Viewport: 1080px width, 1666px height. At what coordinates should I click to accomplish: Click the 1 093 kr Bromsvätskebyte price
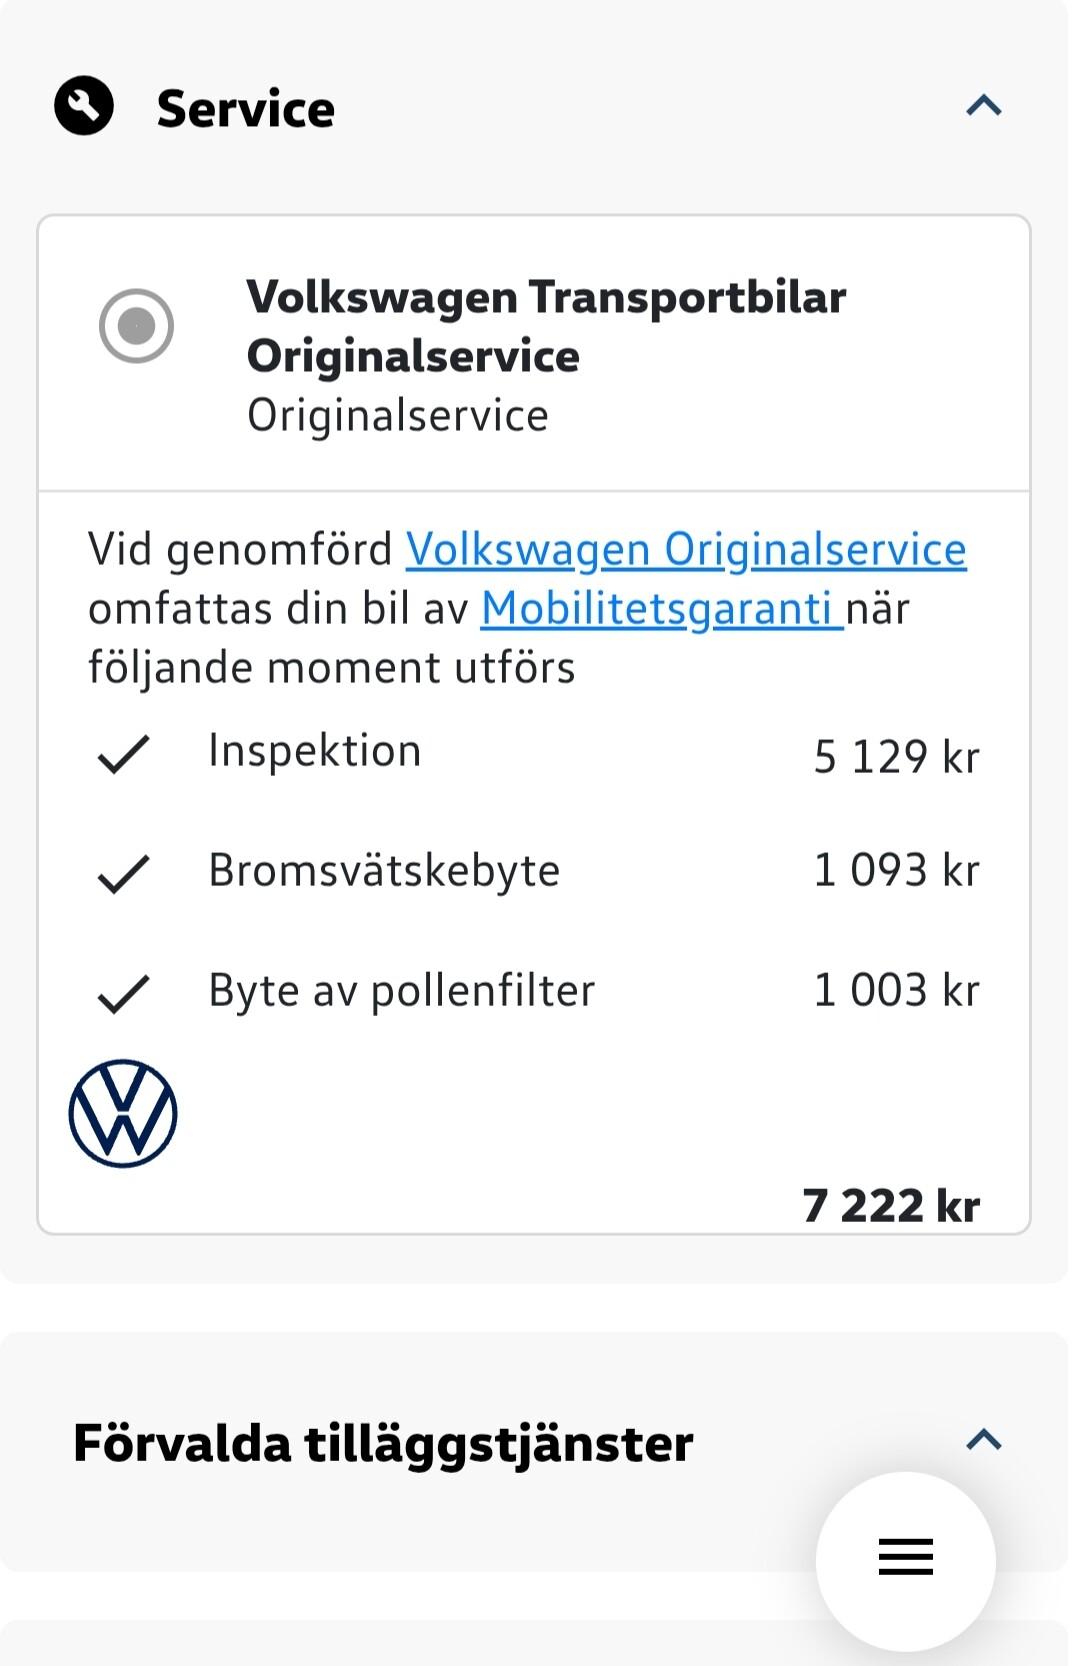coord(896,870)
